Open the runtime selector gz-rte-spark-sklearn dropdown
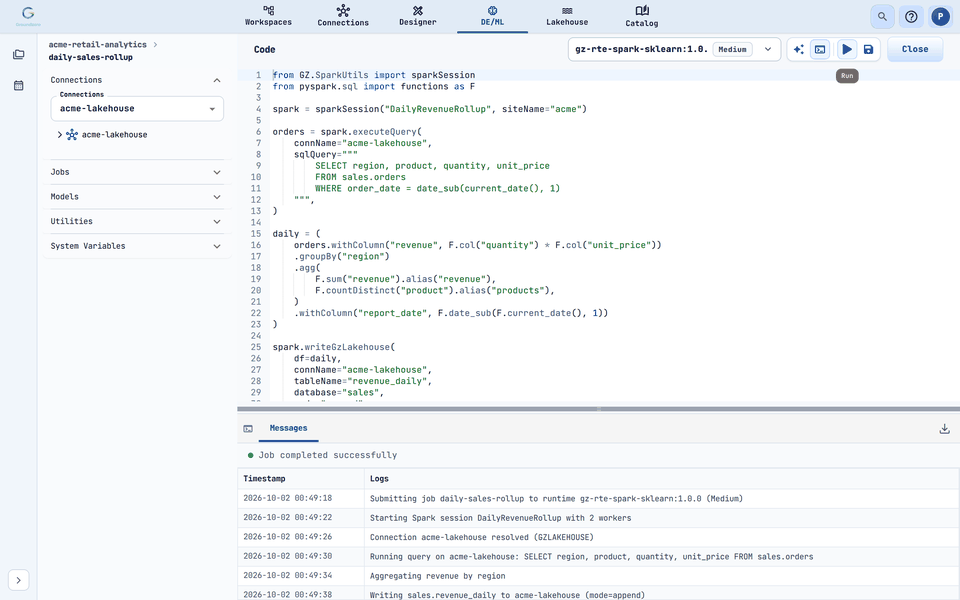960x600 pixels. pos(674,50)
